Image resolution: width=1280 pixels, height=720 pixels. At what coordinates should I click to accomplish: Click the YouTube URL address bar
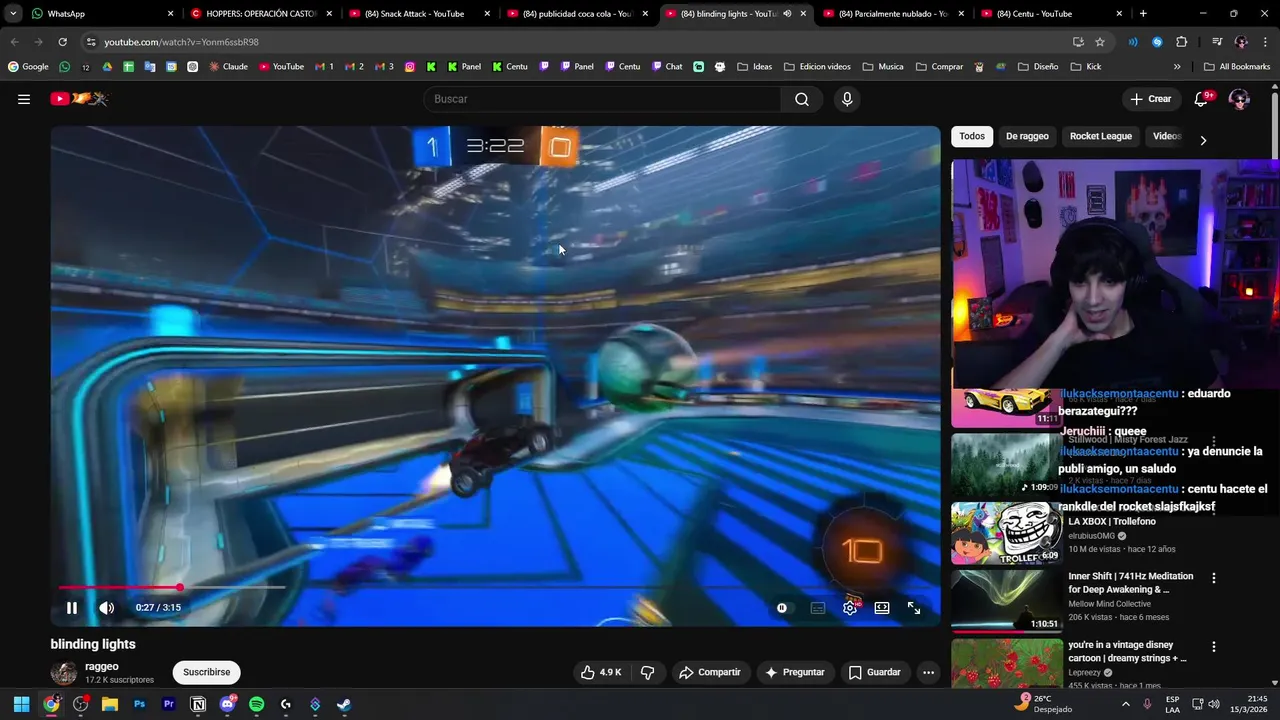pos(575,42)
